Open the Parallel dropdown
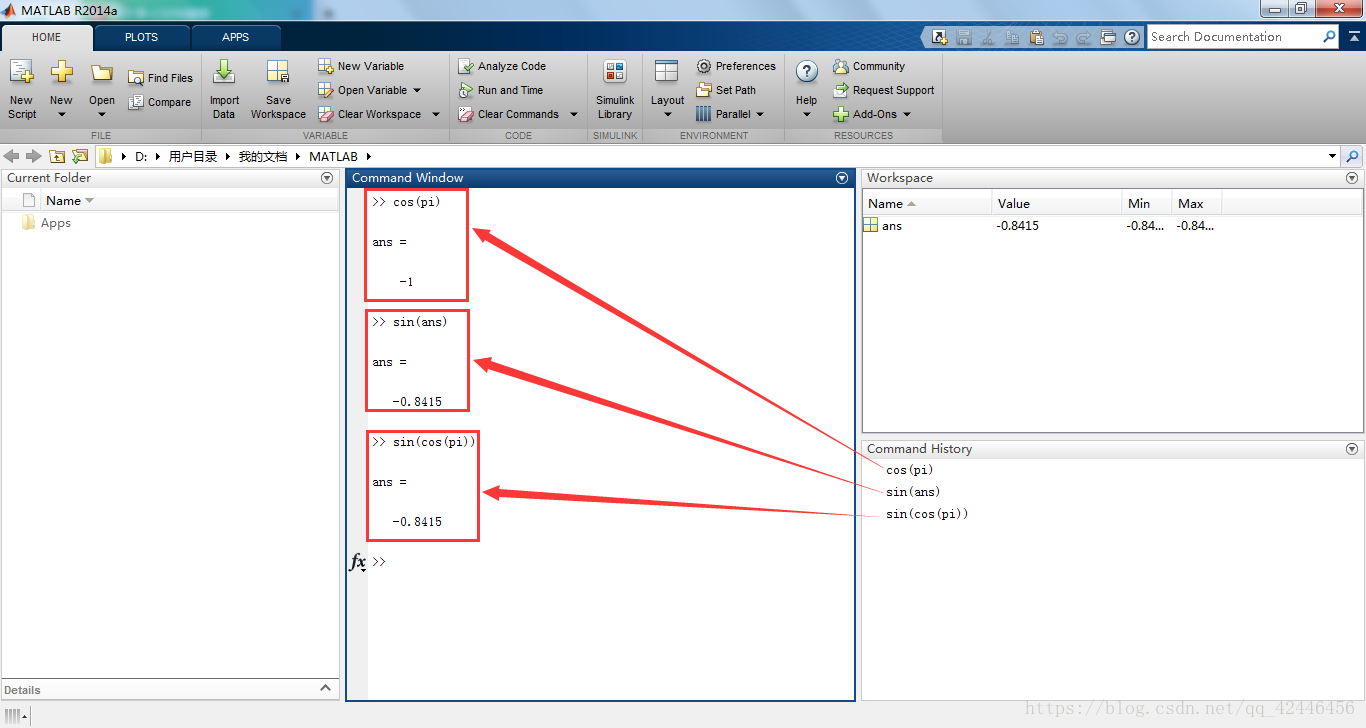 point(730,114)
